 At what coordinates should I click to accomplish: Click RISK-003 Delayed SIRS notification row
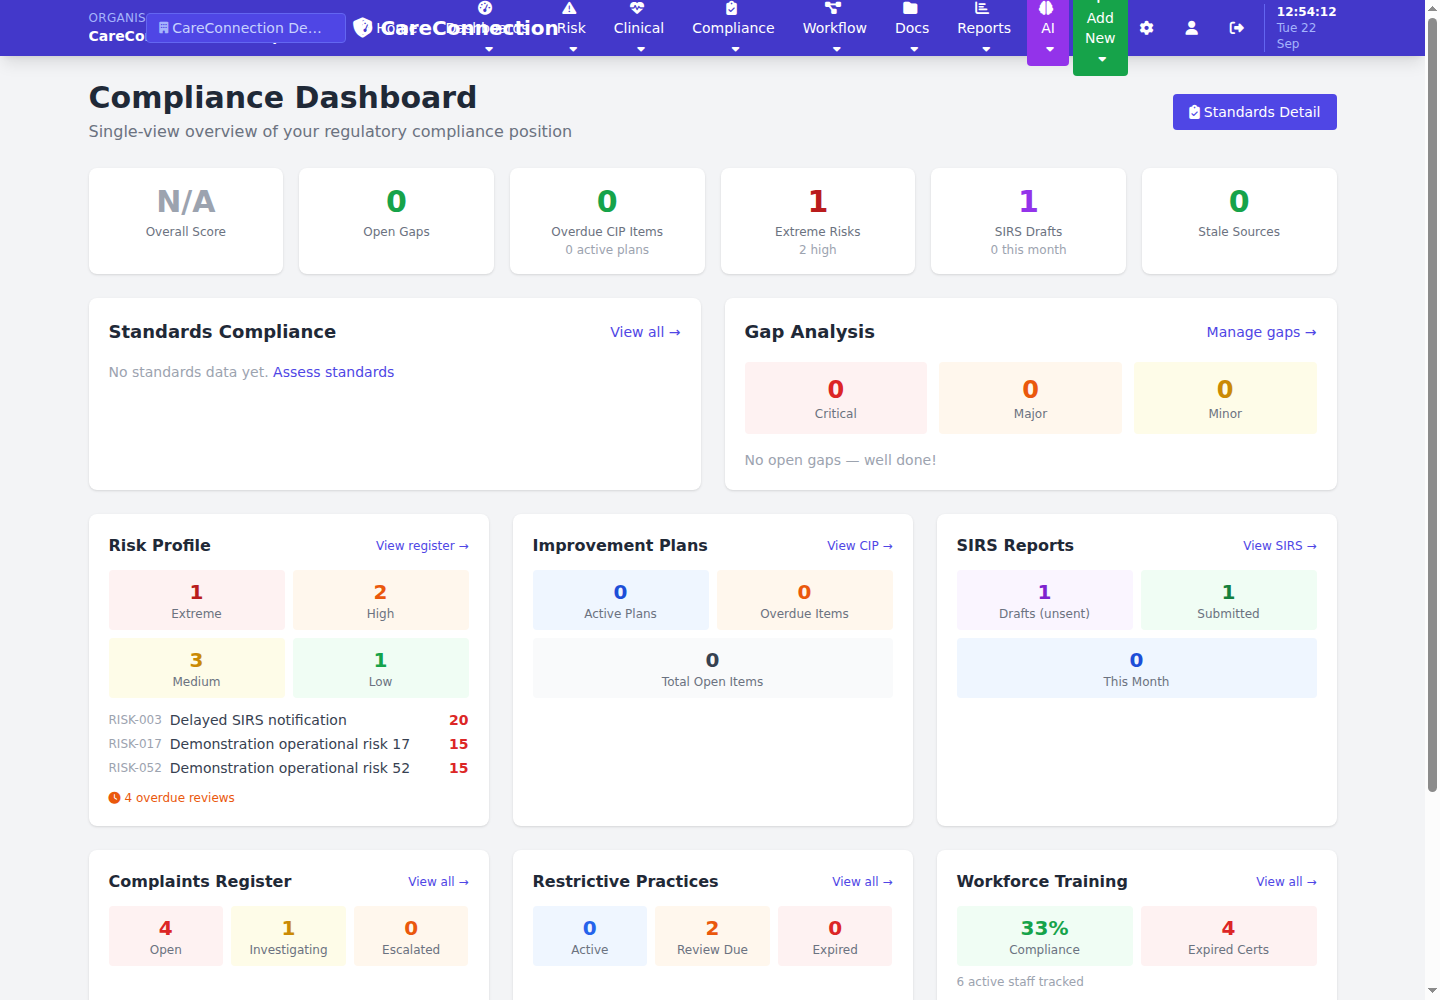288,720
